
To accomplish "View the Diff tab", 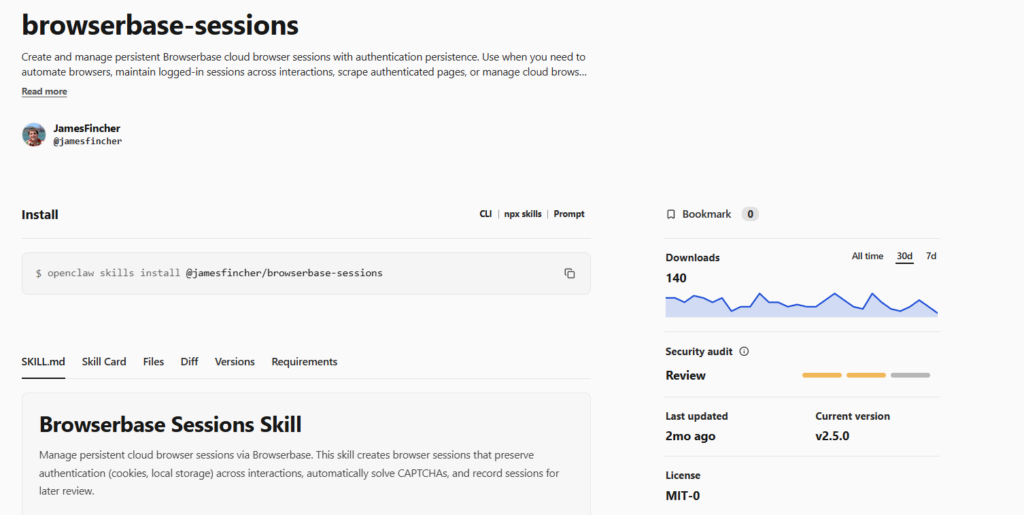I will [x=189, y=362].
